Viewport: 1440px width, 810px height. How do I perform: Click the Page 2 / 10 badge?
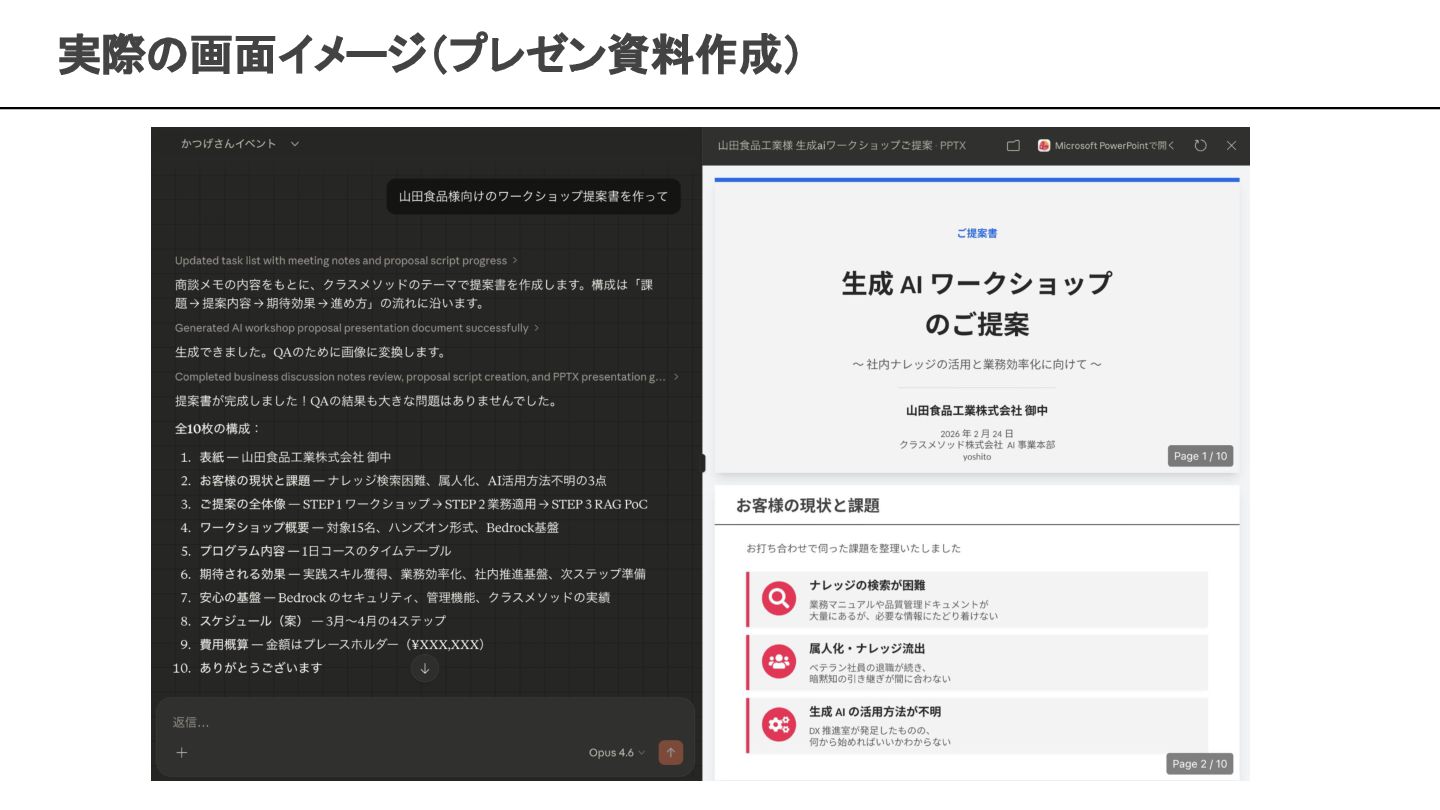[1200, 764]
